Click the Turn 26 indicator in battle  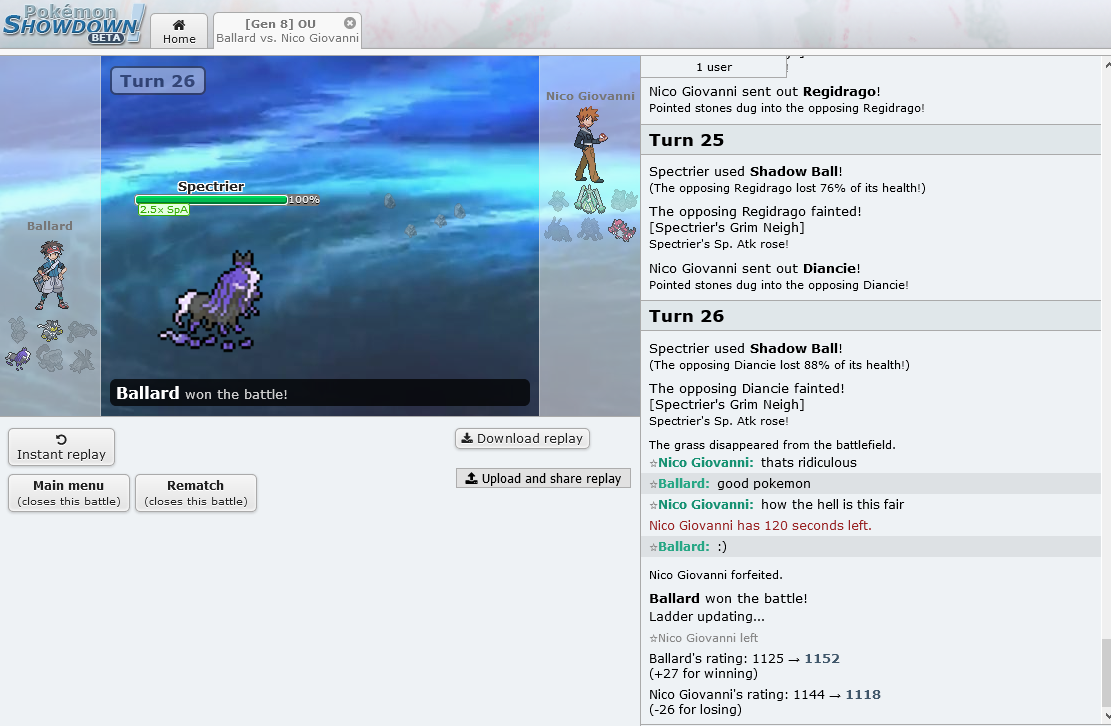point(157,81)
